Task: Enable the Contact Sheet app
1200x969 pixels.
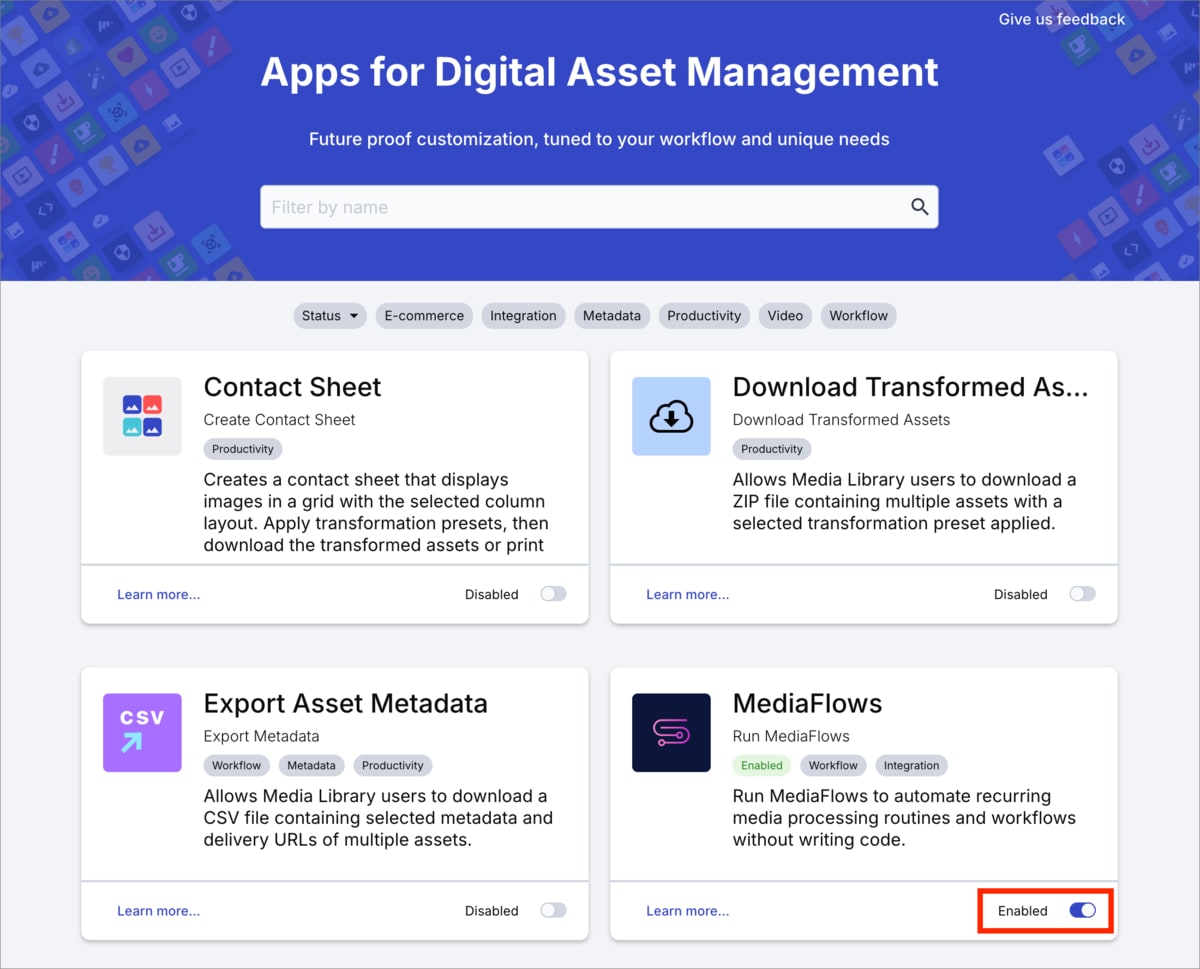Action: (552, 593)
